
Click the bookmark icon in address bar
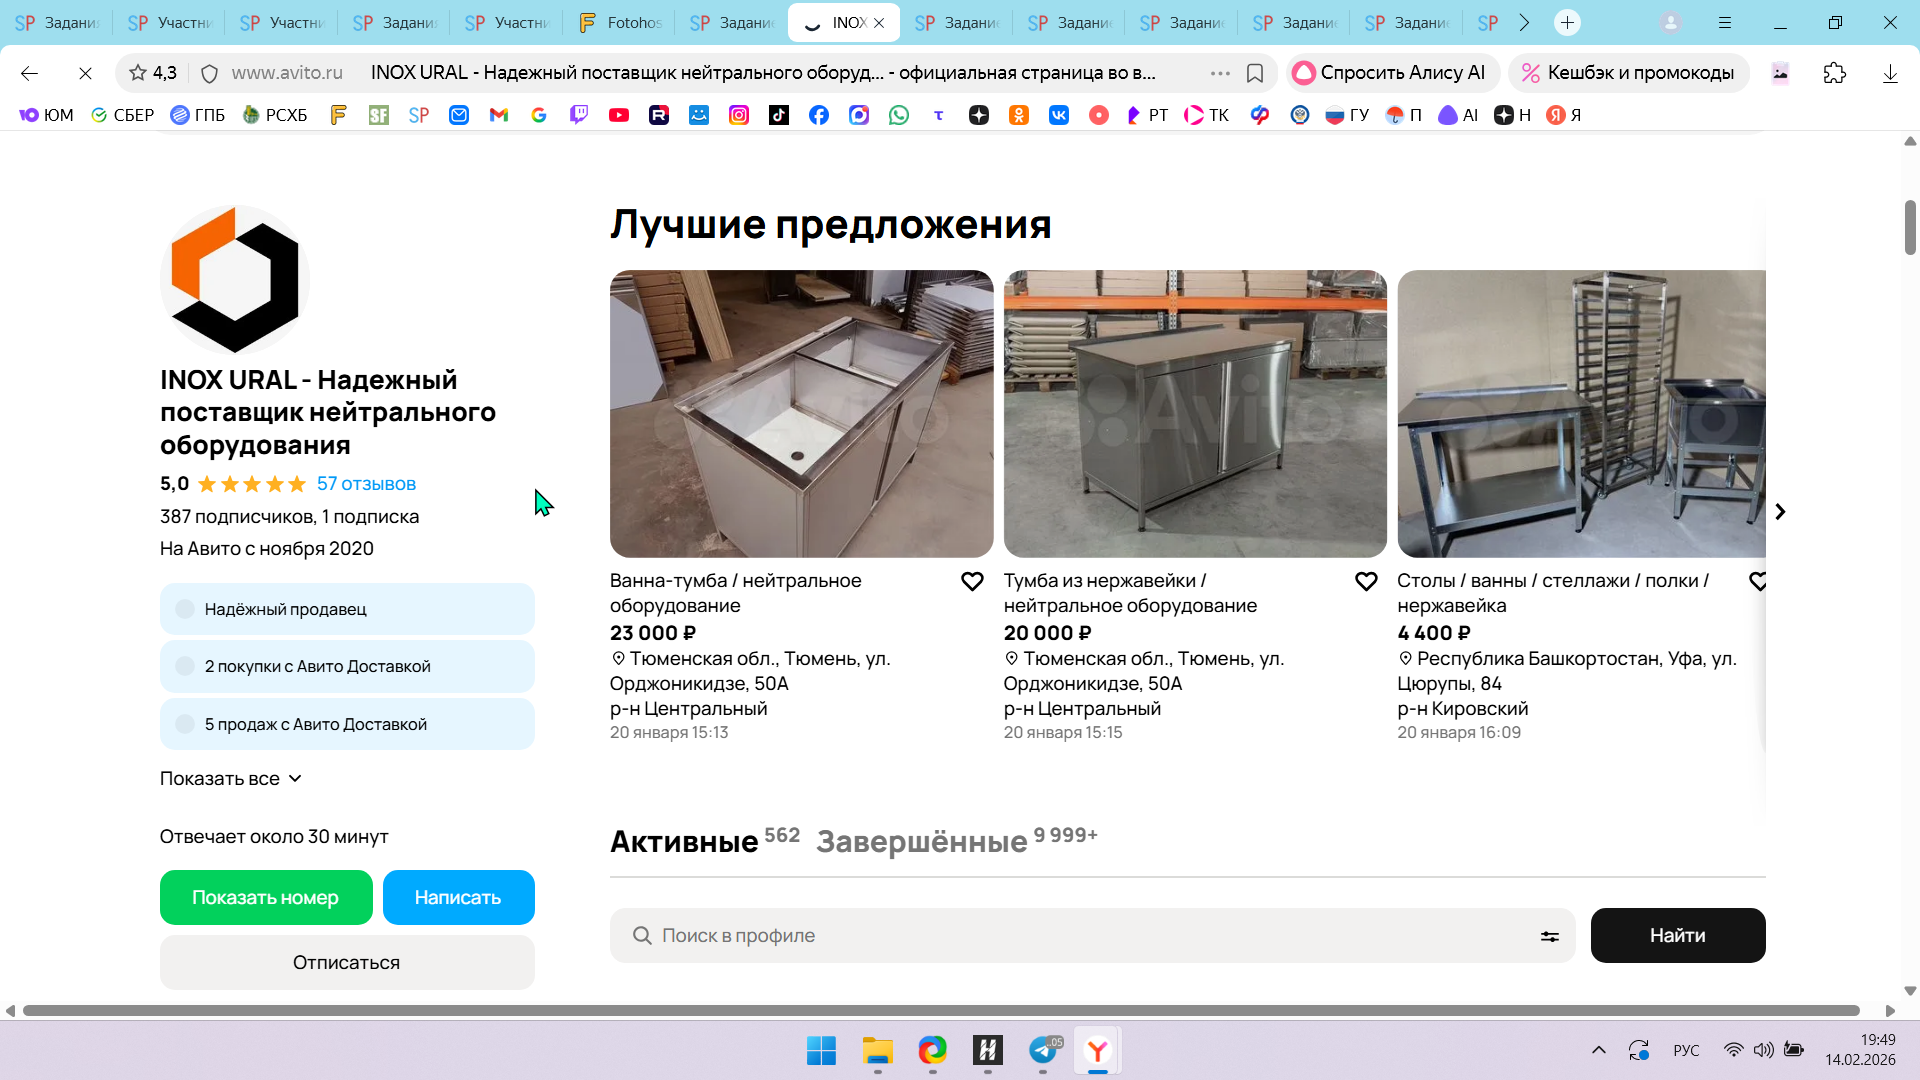pyautogui.click(x=1255, y=73)
